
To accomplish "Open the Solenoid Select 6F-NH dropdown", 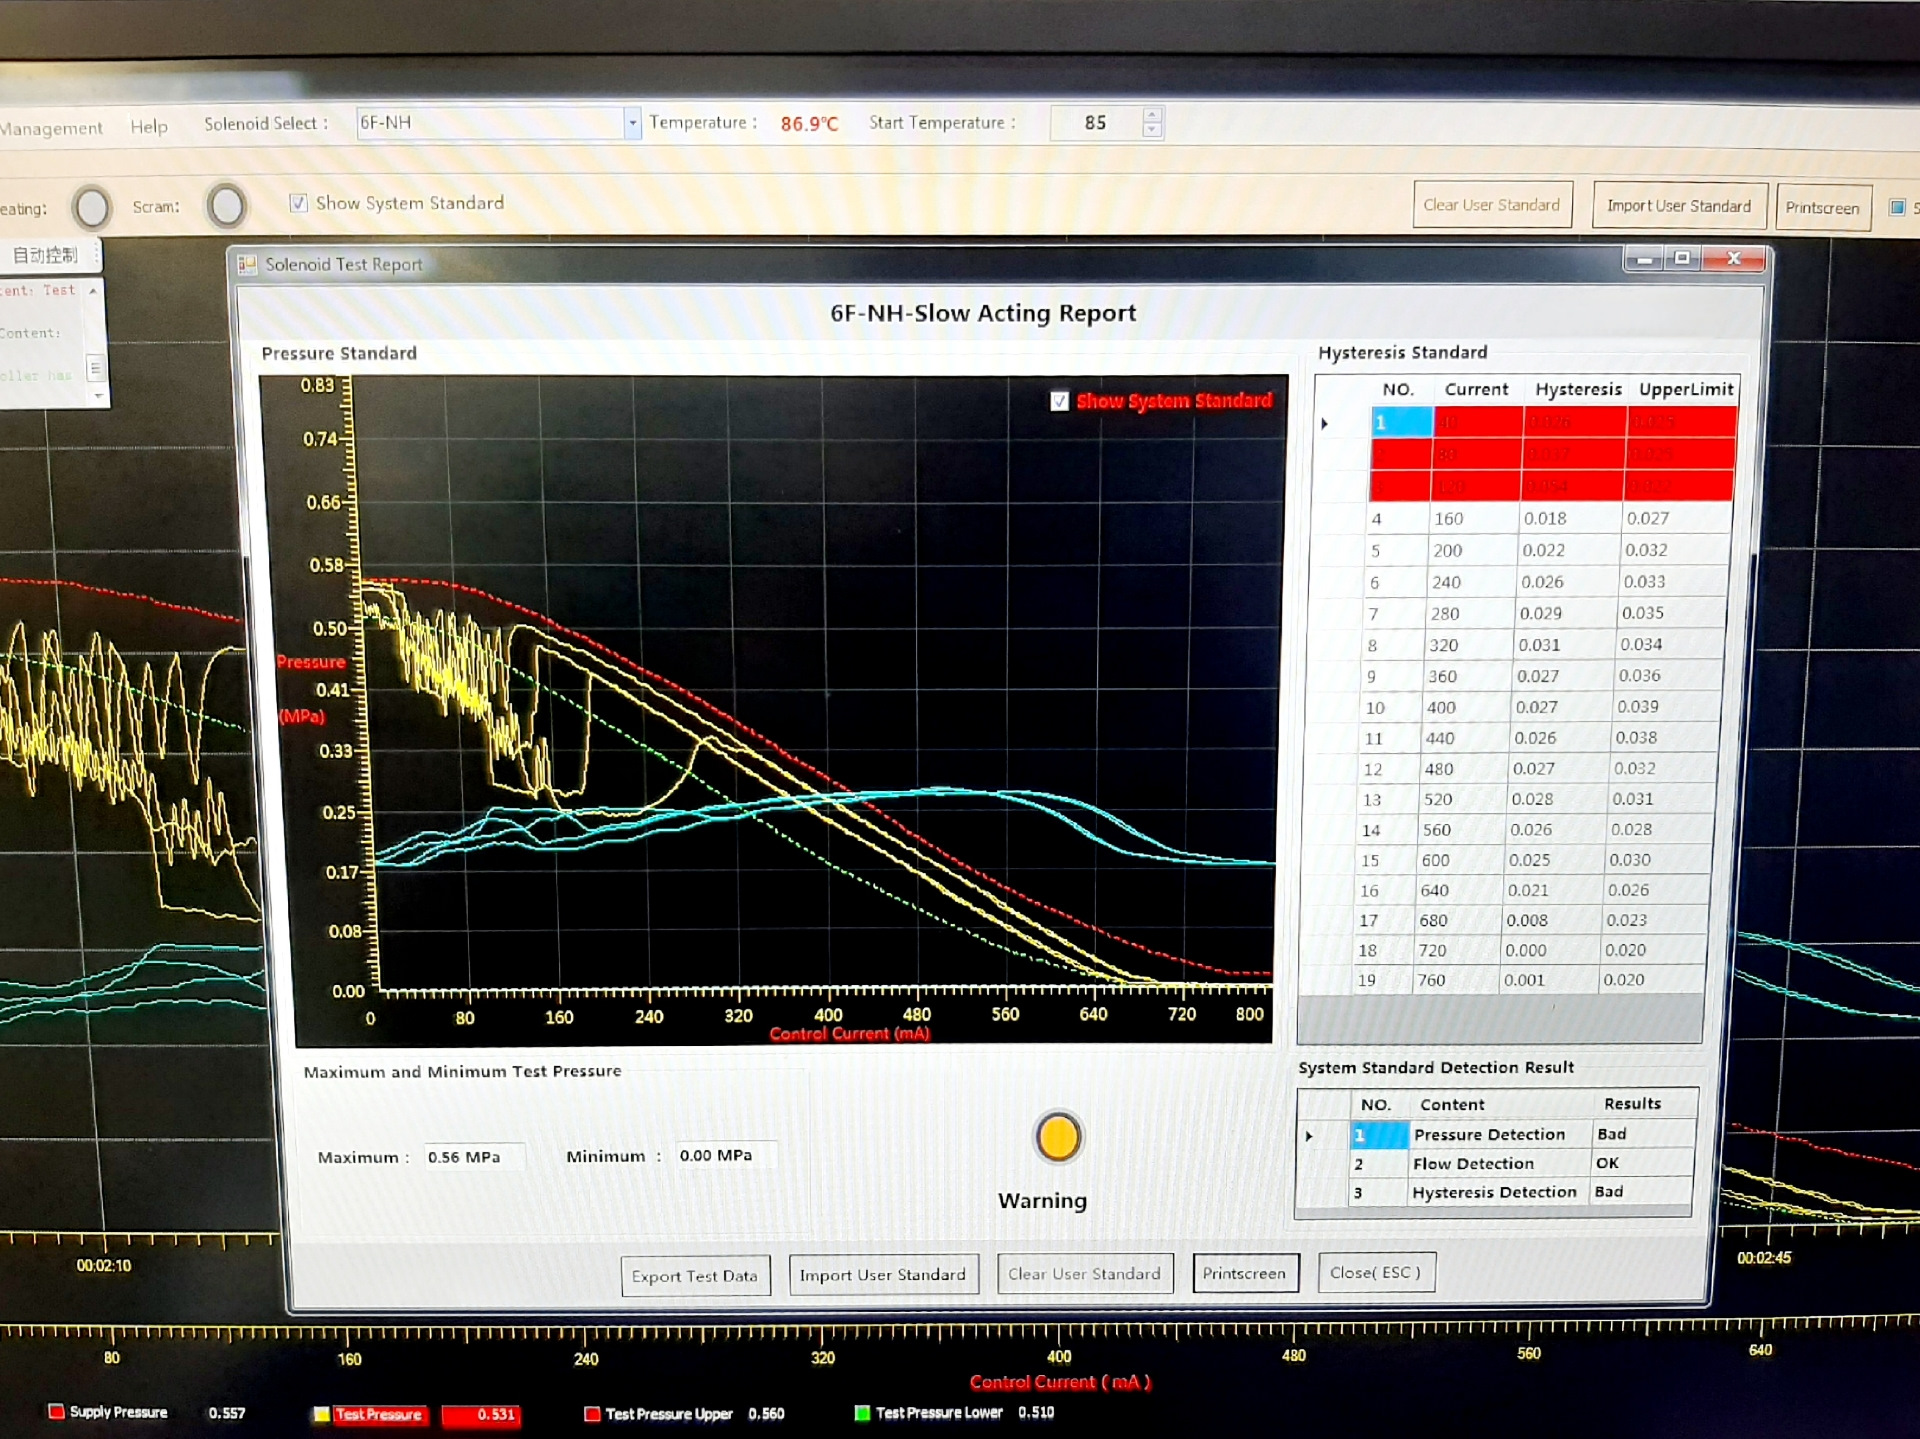I will (632, 123).
